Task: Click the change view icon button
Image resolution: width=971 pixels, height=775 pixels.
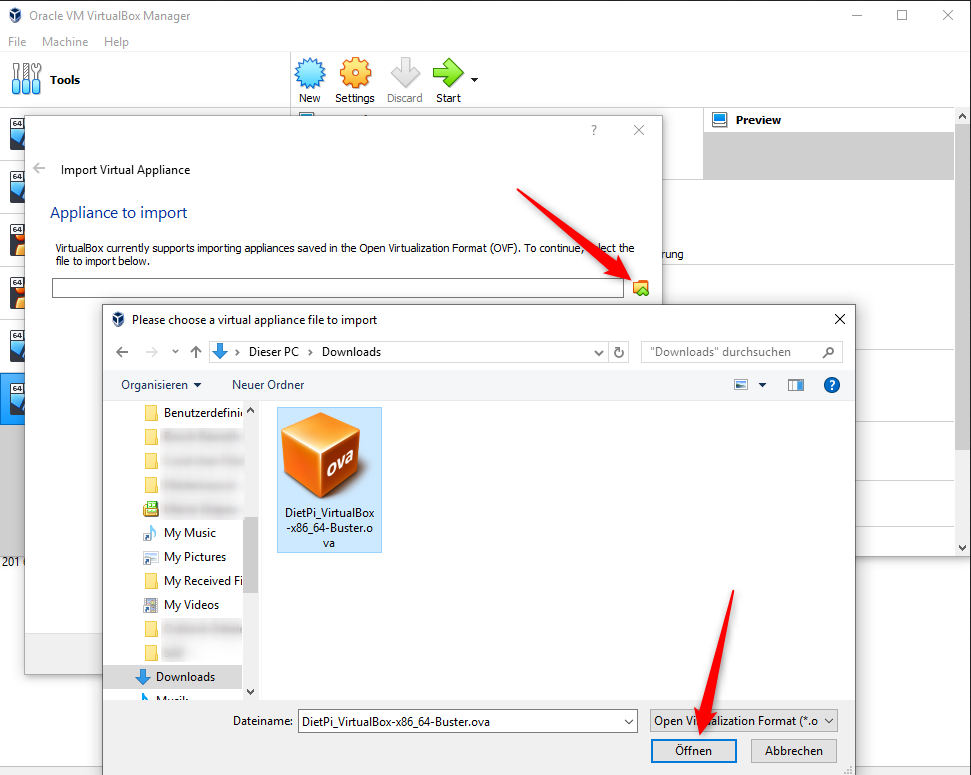Action: click(x=741, y=385)
